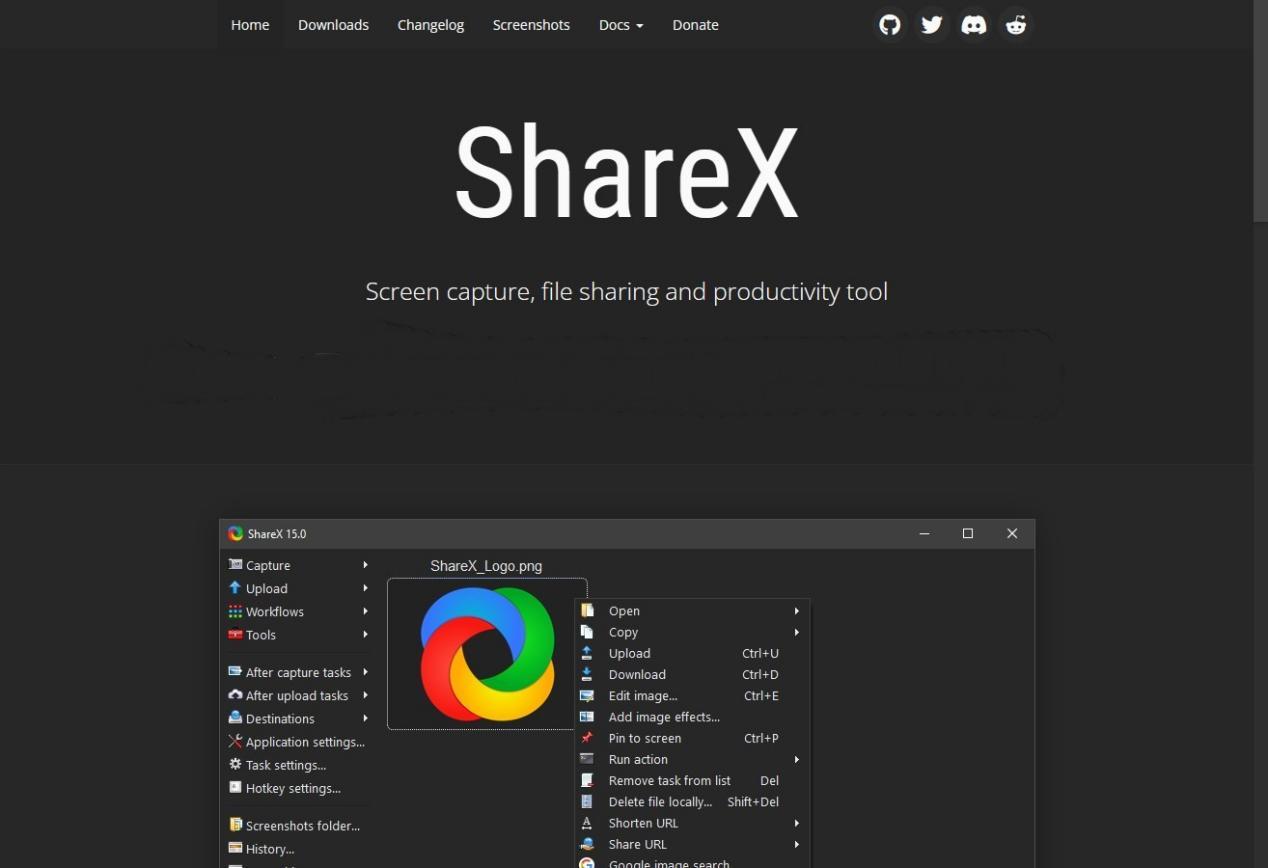Viewport: 1268px width, 868px height.
Task: Open the Screenshots navigation item
Action: pos(531,25)
